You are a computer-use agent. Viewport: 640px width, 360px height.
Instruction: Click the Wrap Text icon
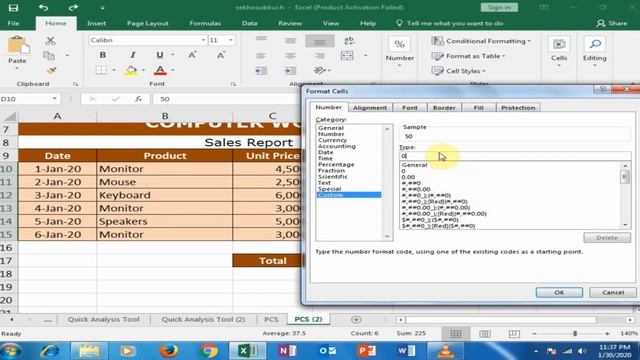(349, 40)
